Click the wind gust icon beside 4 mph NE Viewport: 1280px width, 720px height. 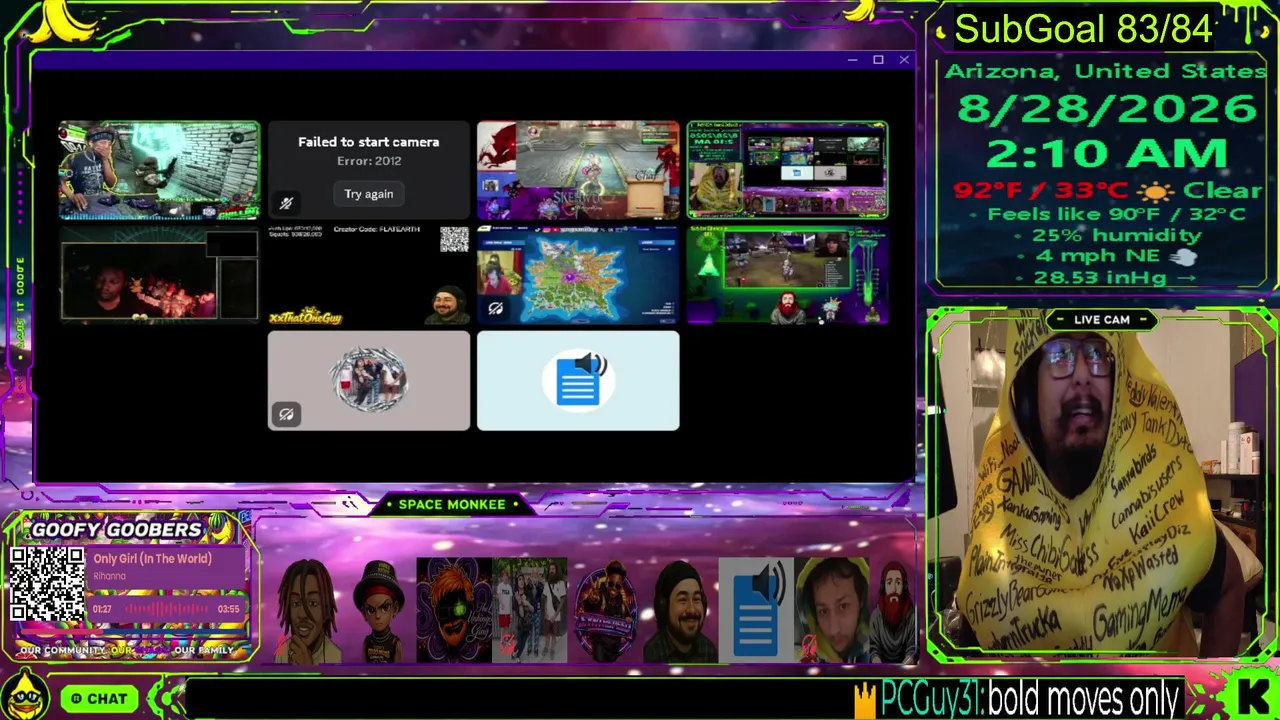(x=1182, y=256)
